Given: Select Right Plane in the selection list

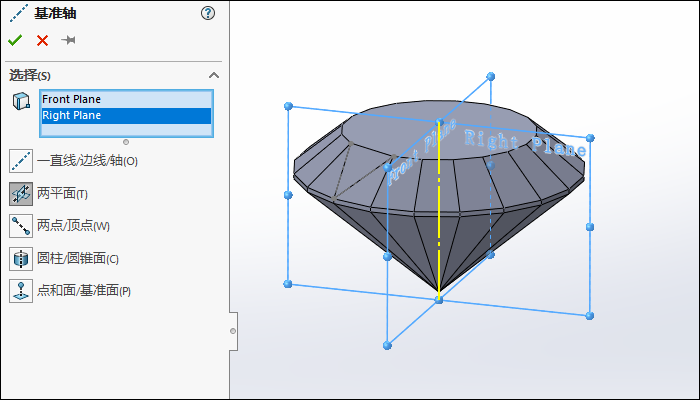Looking at the screenshot, I should (126, 115).
